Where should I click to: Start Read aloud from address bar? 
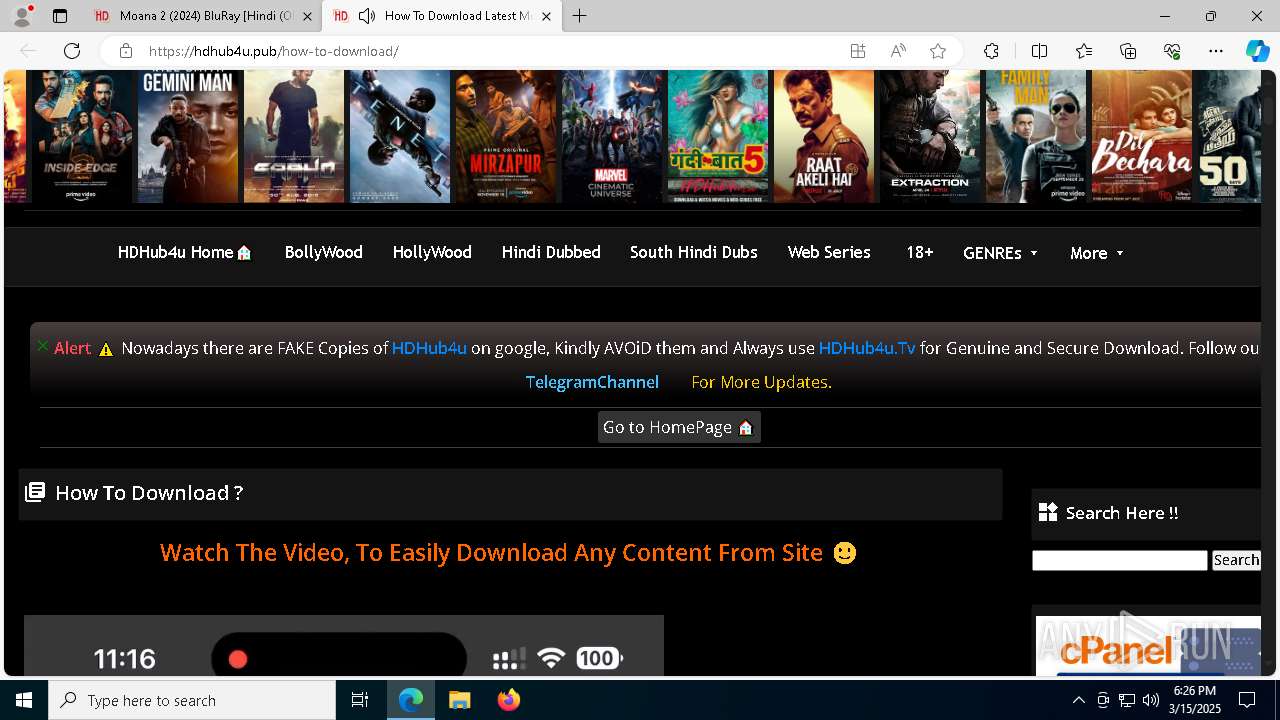[x=898, y=51]
